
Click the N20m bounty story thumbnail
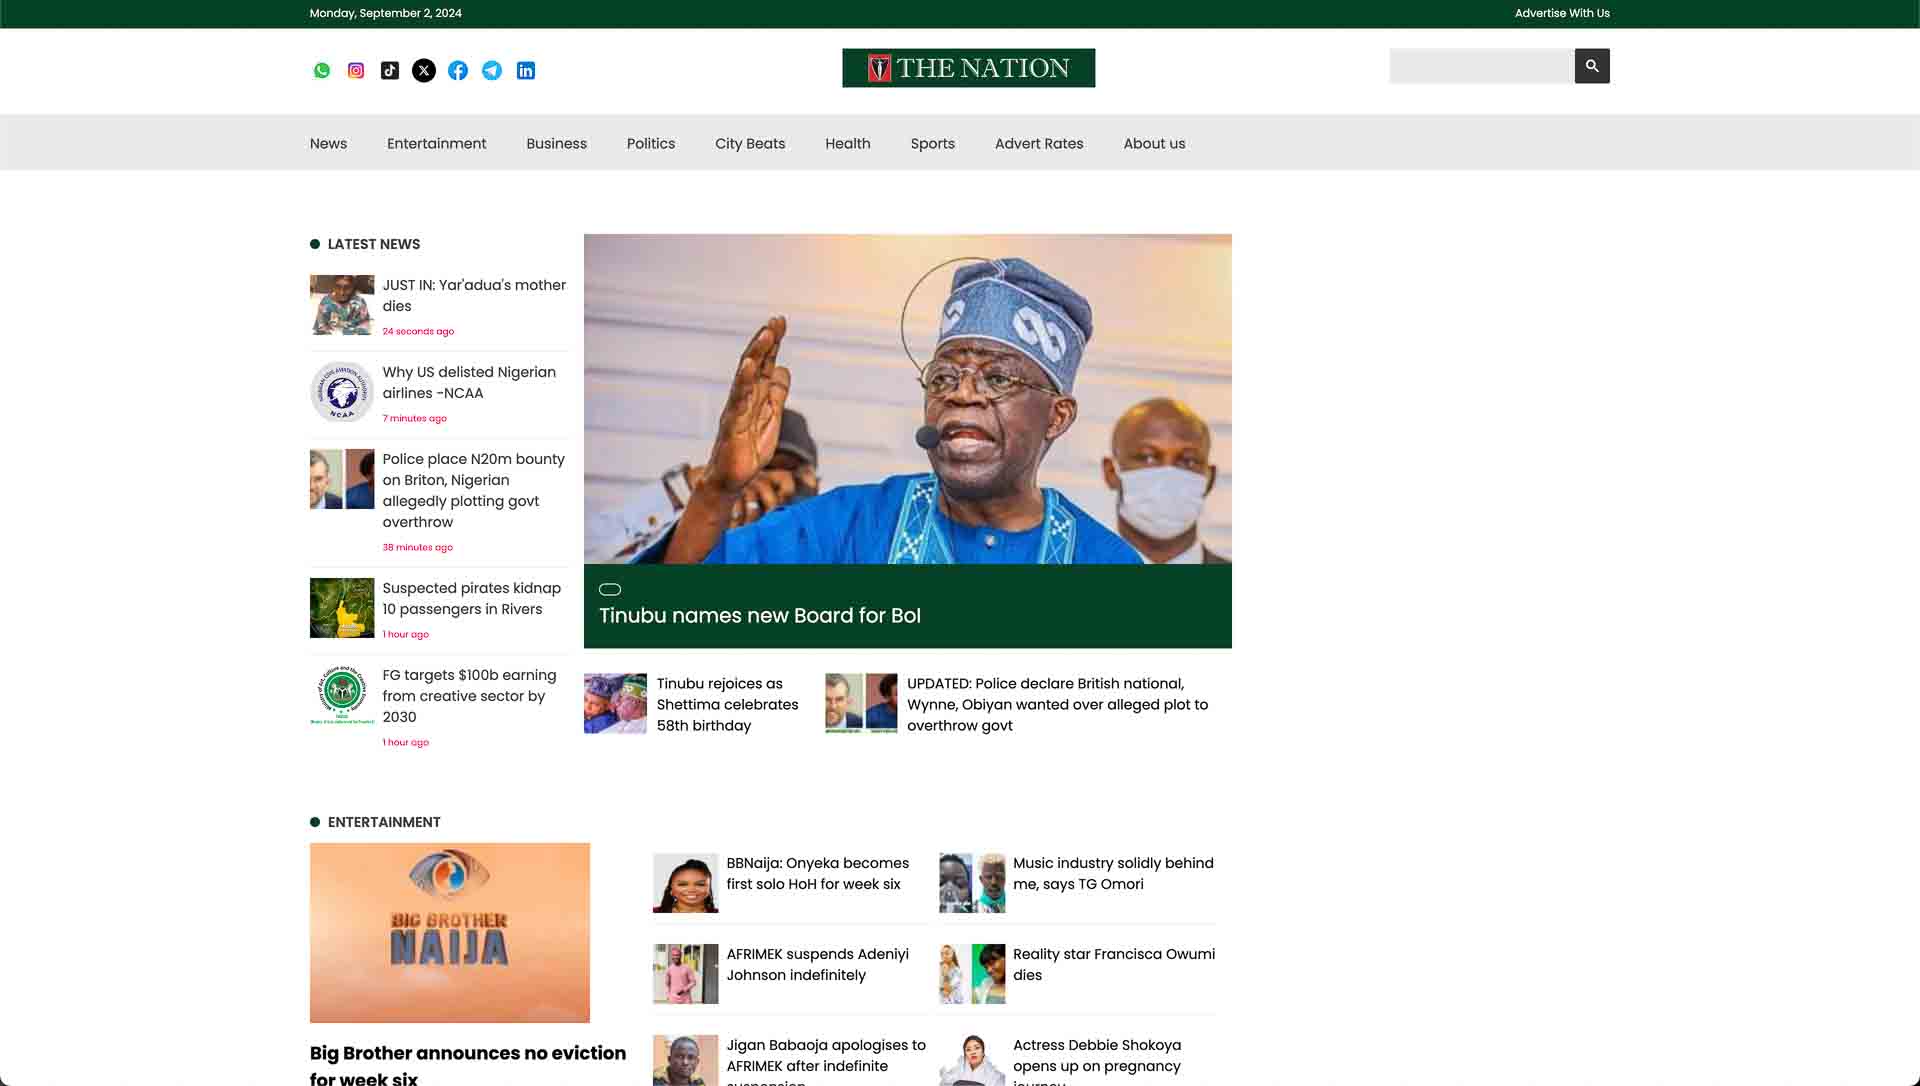[x=342, y=479]
